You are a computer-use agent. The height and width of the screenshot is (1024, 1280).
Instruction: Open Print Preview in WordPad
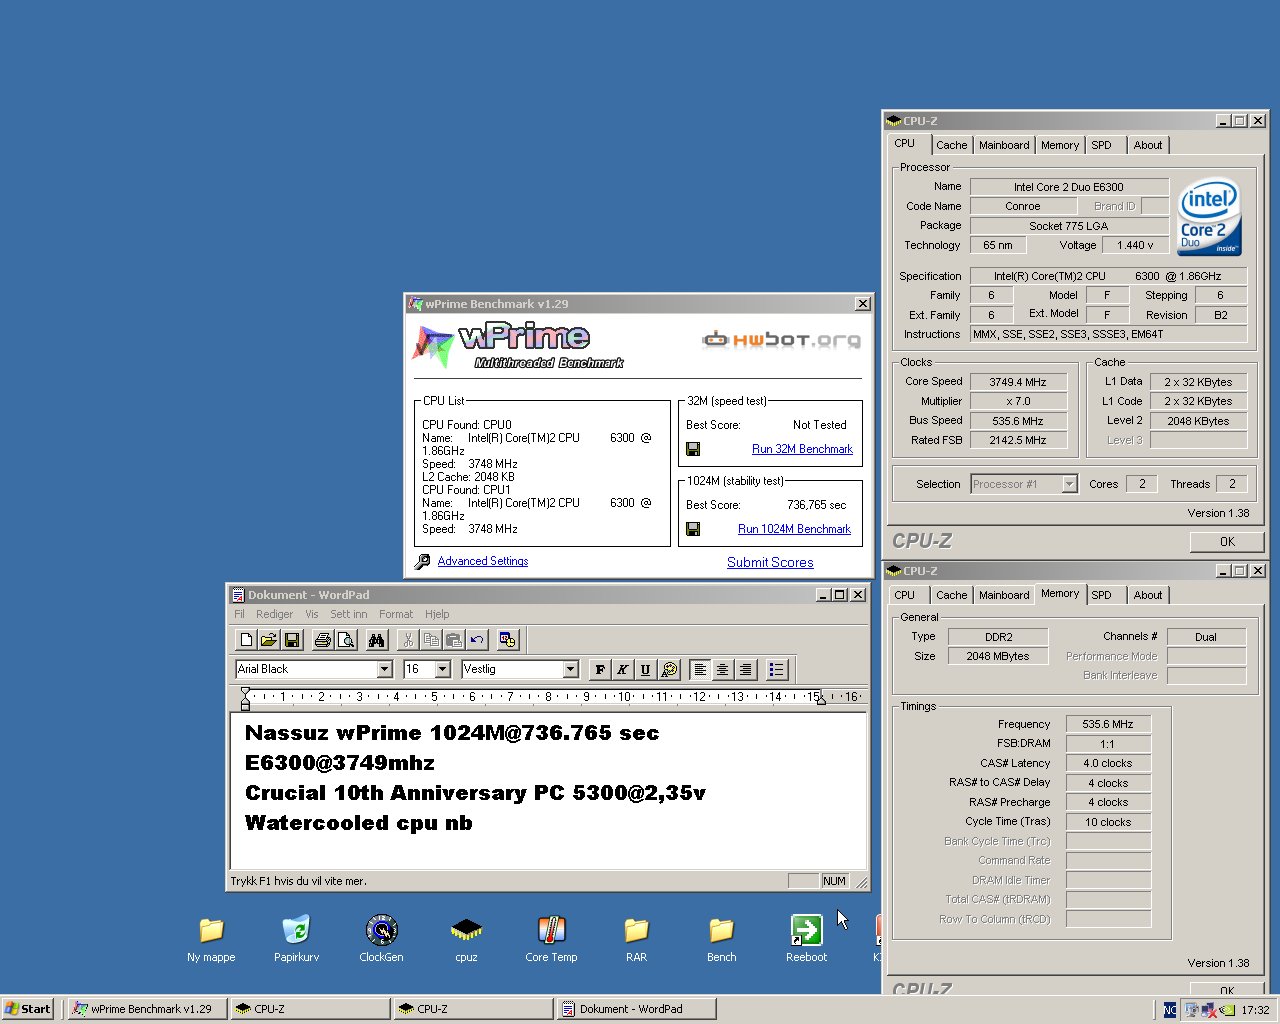point(346,640)
